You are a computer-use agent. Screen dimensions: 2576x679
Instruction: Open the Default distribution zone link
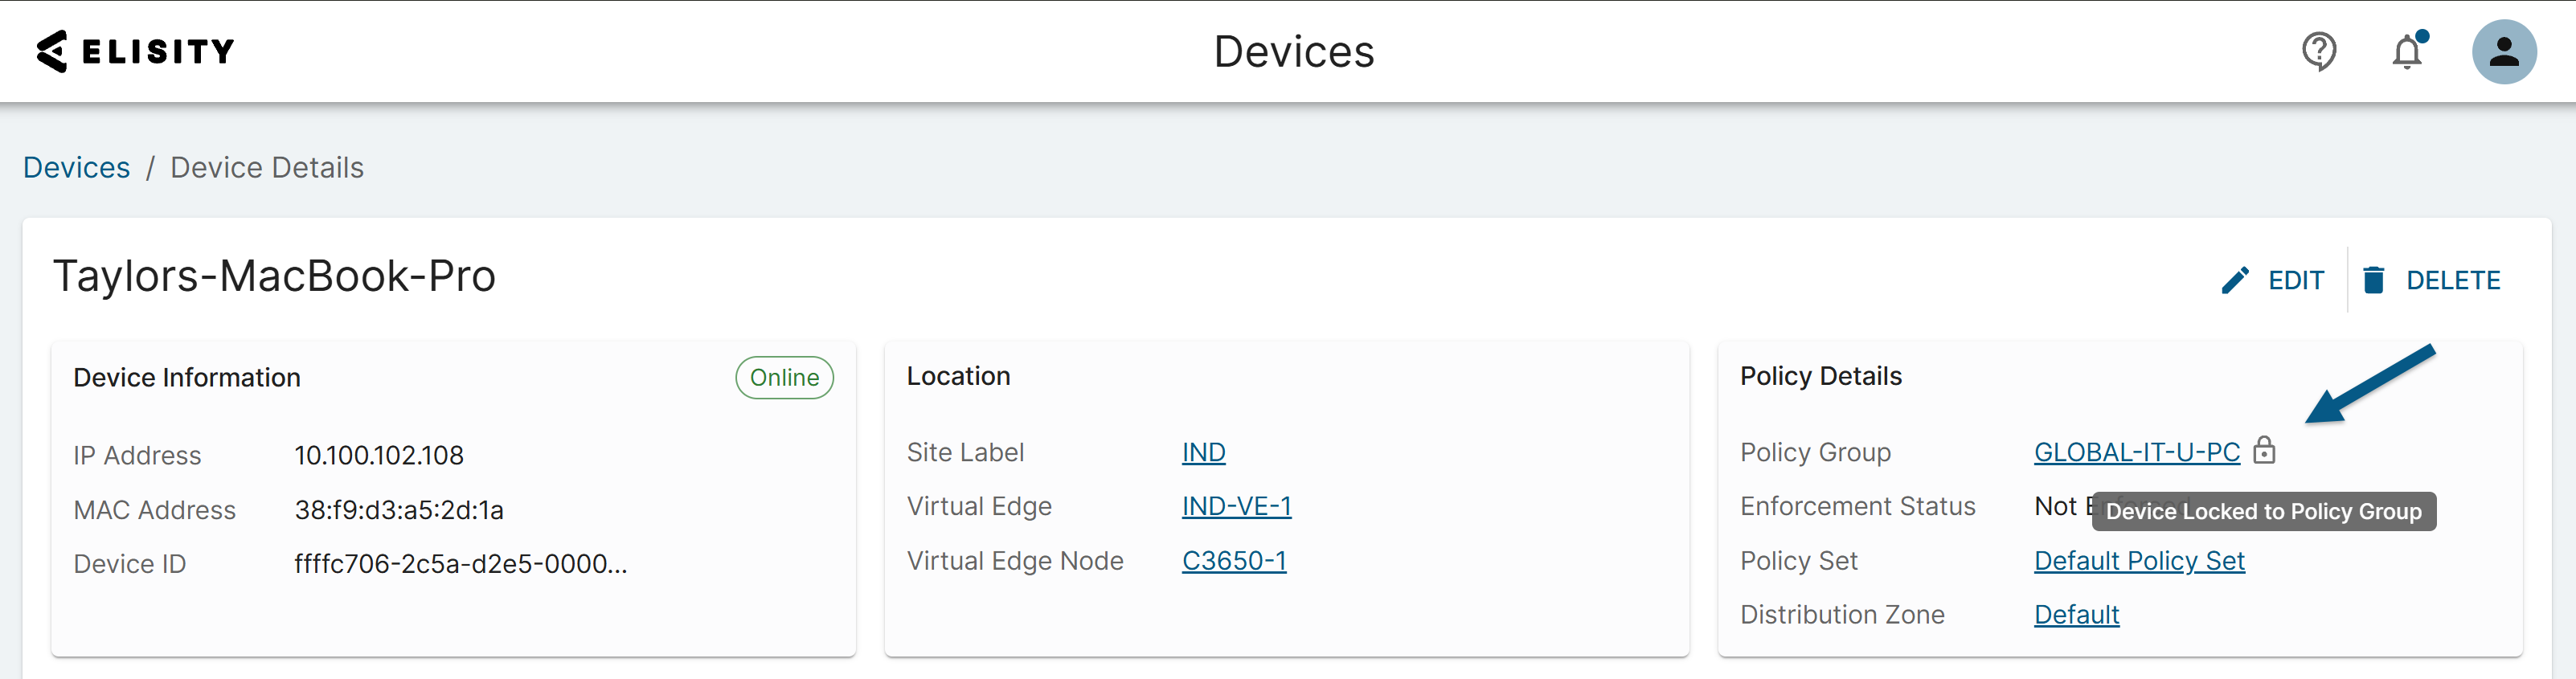tap(2076, 615)
